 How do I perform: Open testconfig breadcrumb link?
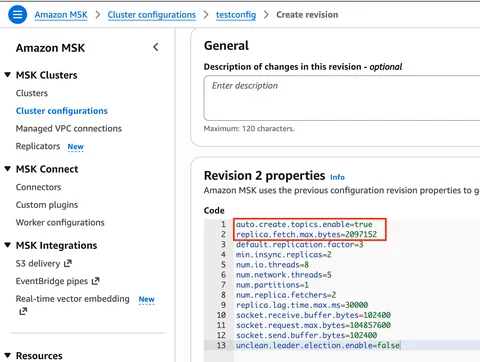pos(236,15)
